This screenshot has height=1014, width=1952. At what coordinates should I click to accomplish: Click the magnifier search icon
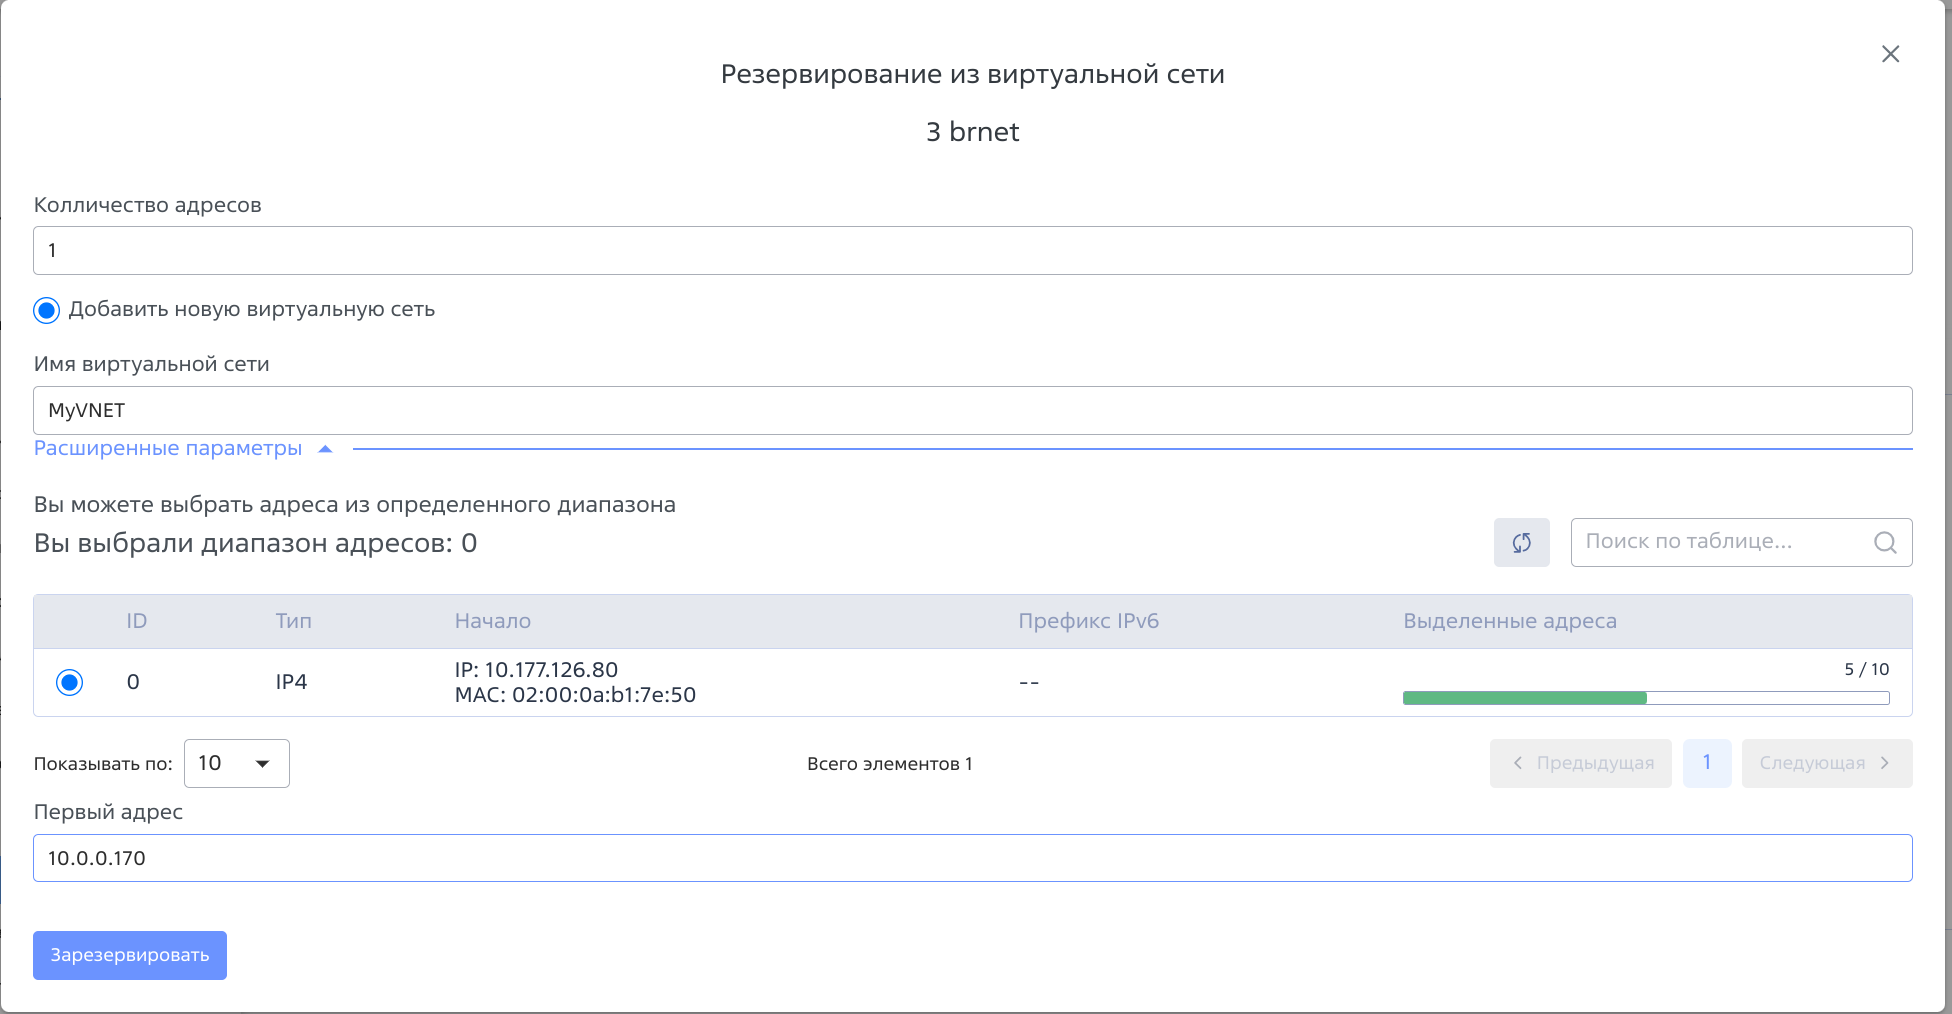(x=1885, y=542)
